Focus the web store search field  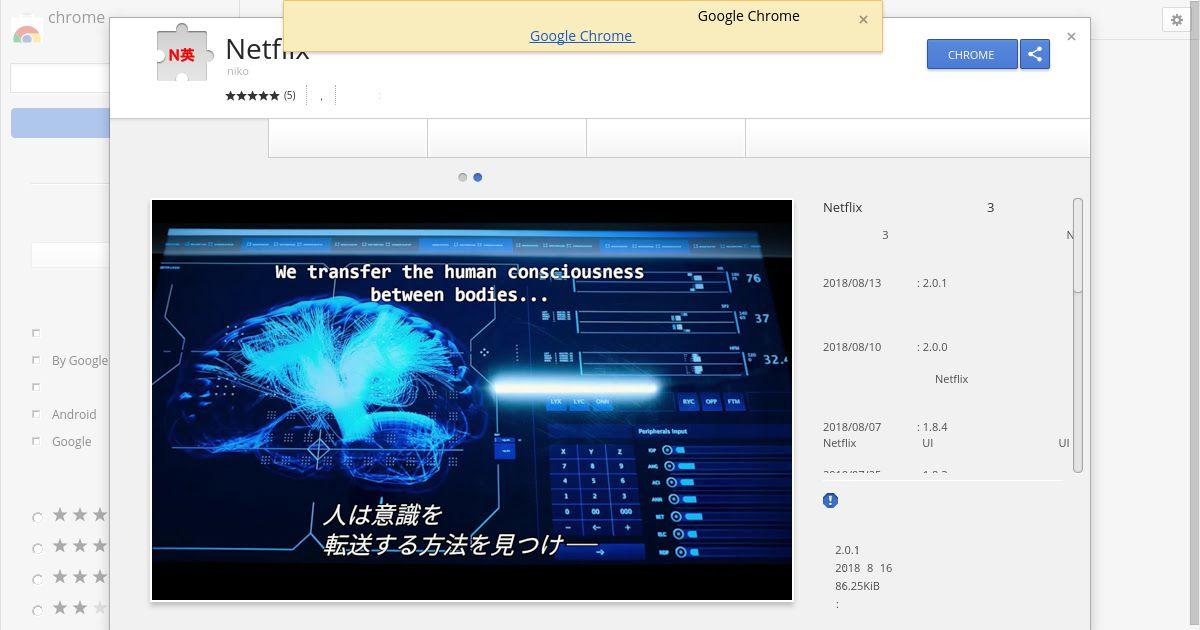pyautogui.click(x=60, y=78)
